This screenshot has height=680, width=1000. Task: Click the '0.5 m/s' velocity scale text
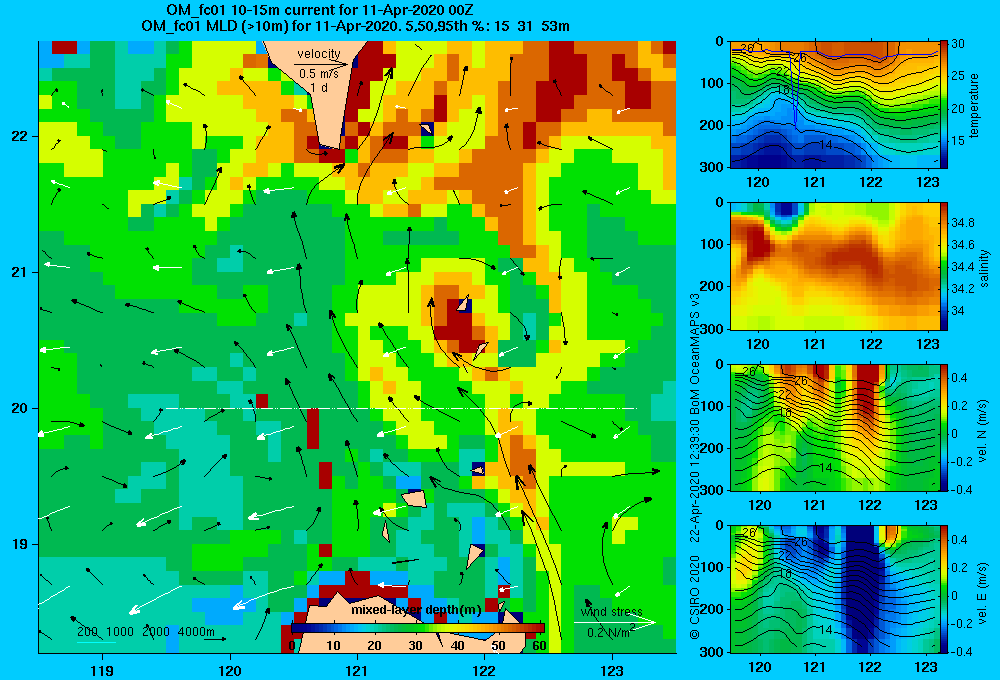319,74
